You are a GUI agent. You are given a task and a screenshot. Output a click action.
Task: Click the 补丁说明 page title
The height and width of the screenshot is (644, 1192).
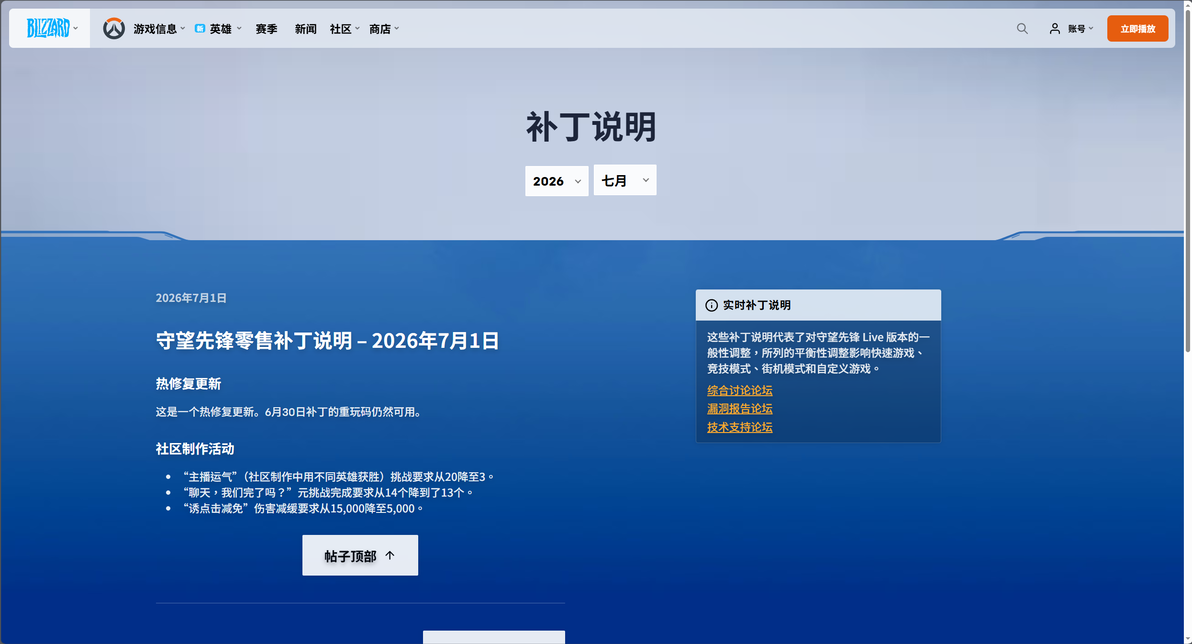tap(591, 126)
